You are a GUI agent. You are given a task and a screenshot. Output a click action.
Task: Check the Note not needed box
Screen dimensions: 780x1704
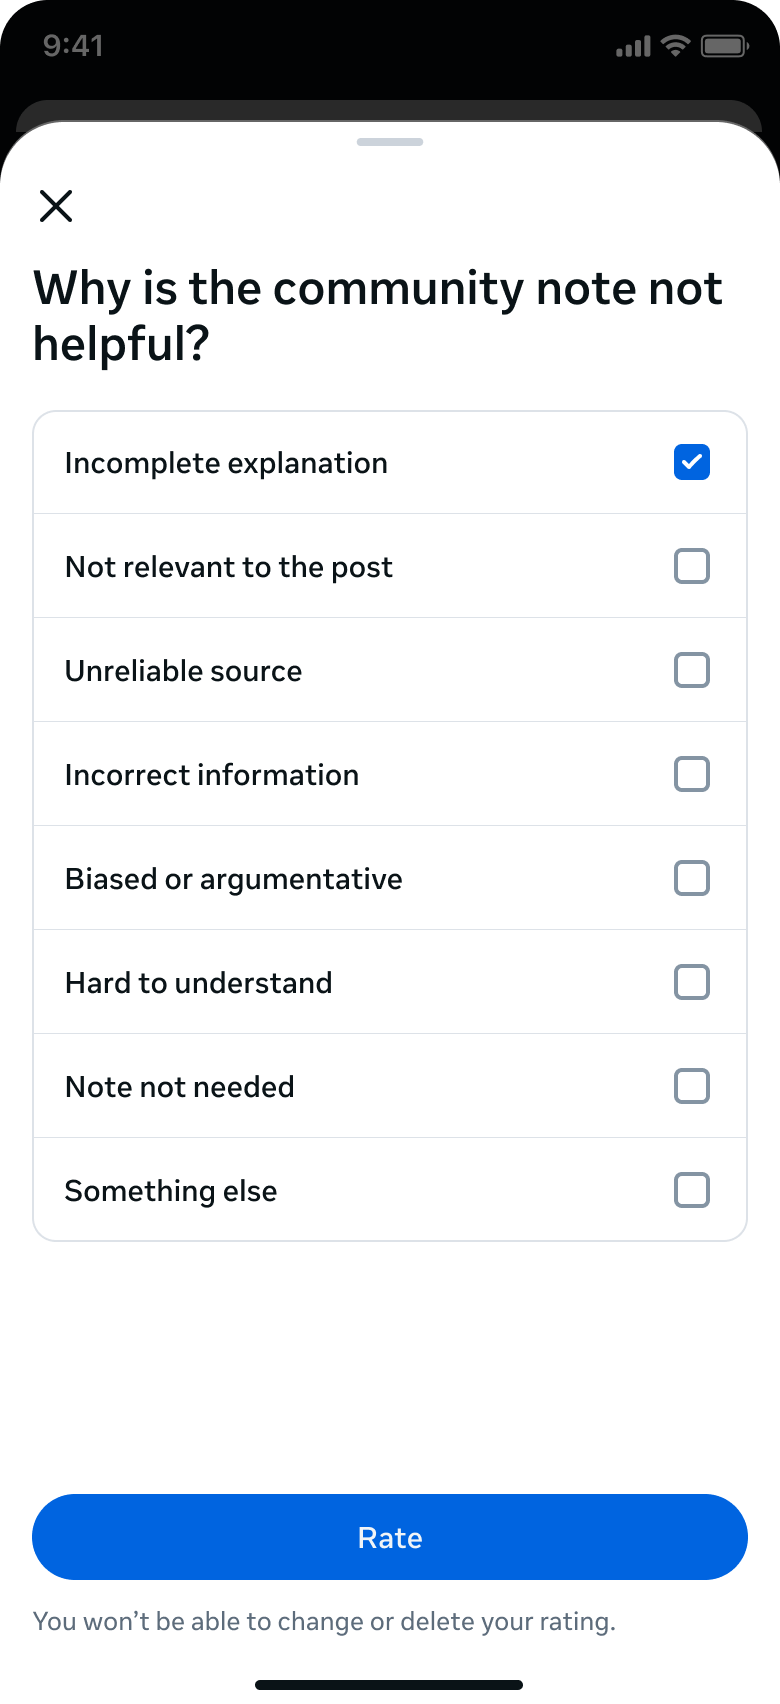[692, 1087]
